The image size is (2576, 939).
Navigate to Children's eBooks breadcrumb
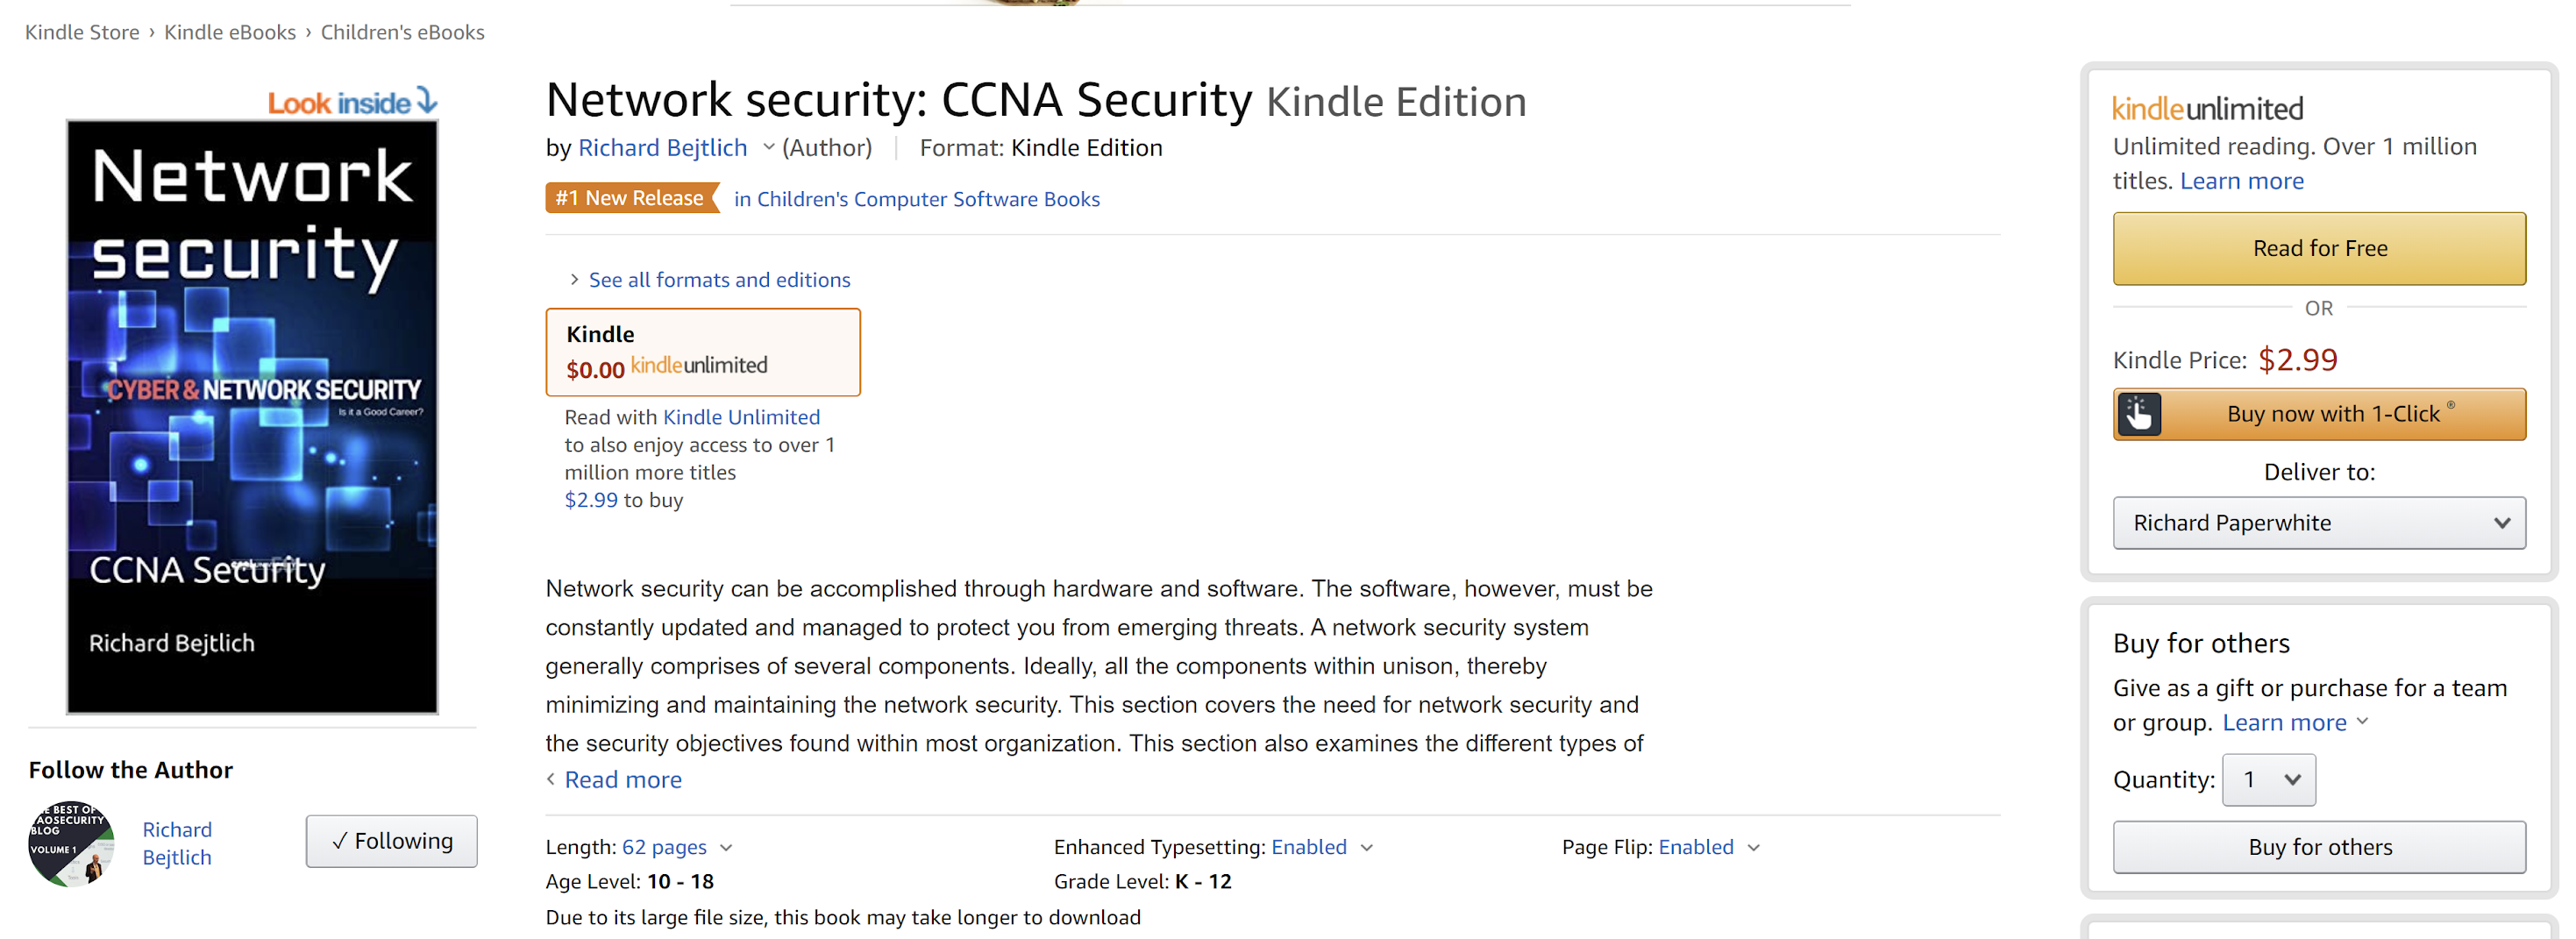click(x=402, y=32)
